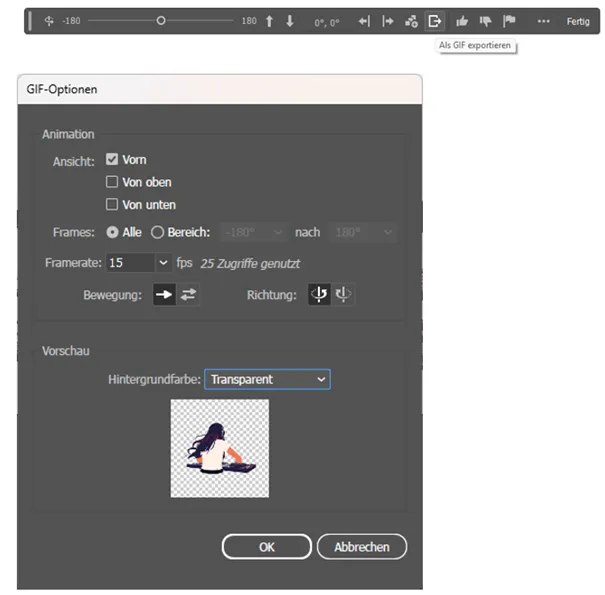Open the three-dots more options menu
Image resolution: width=605 pixels, height=595 pixels.
point(543,20)
